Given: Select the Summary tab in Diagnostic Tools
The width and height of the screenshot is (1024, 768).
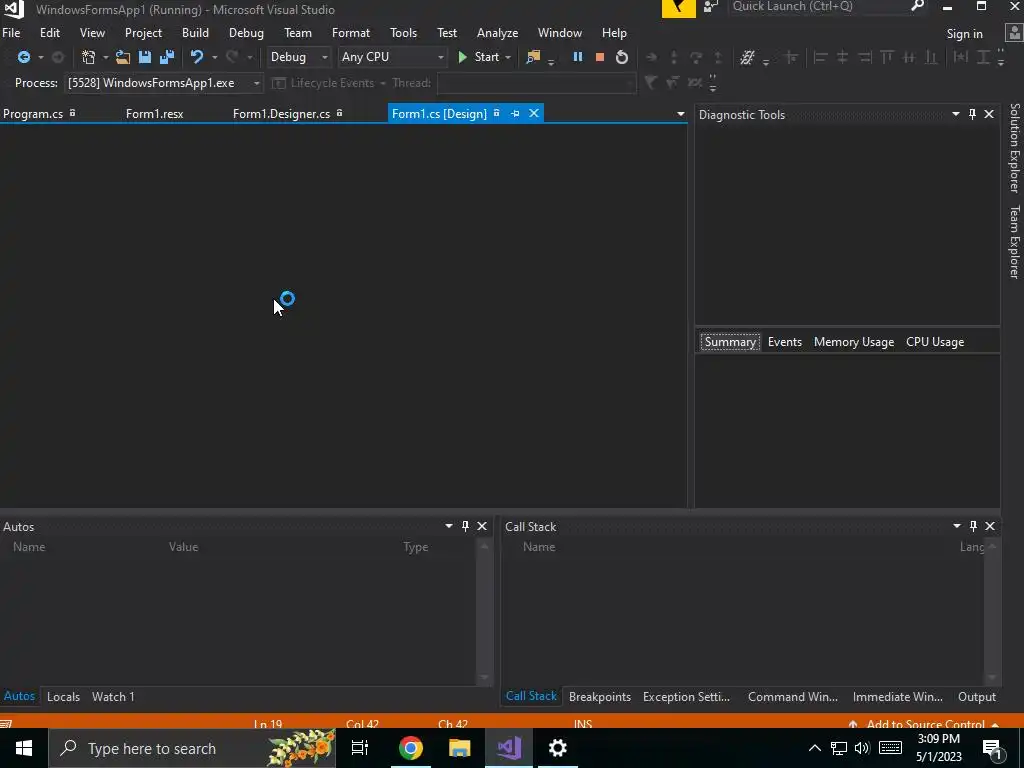Looking at the screenshot, I should 730,342.
